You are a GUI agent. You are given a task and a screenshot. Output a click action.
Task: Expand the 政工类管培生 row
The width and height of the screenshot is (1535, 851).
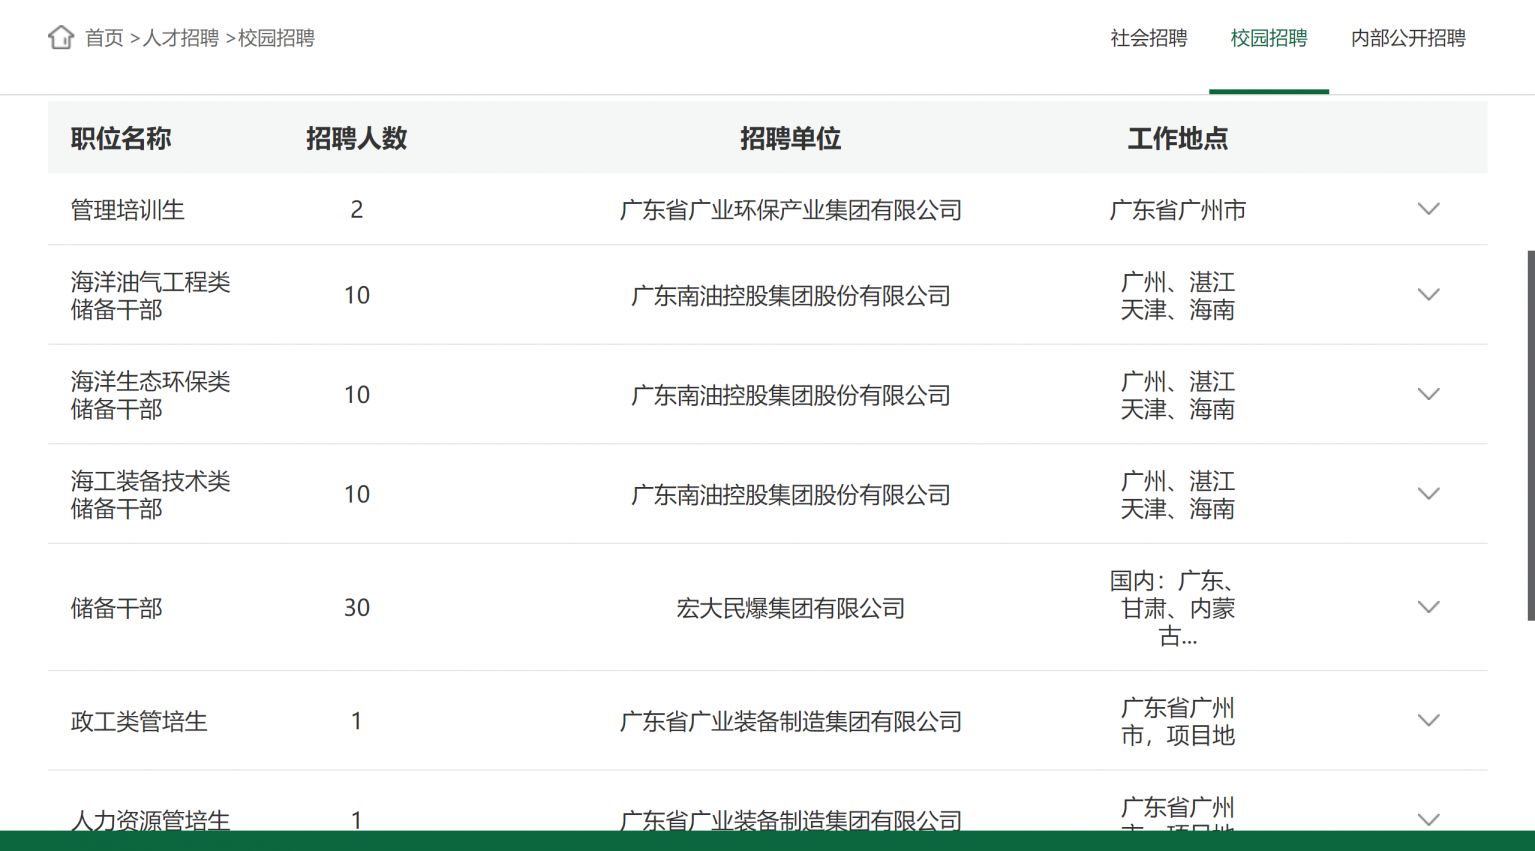click(x=1429, y=720)
